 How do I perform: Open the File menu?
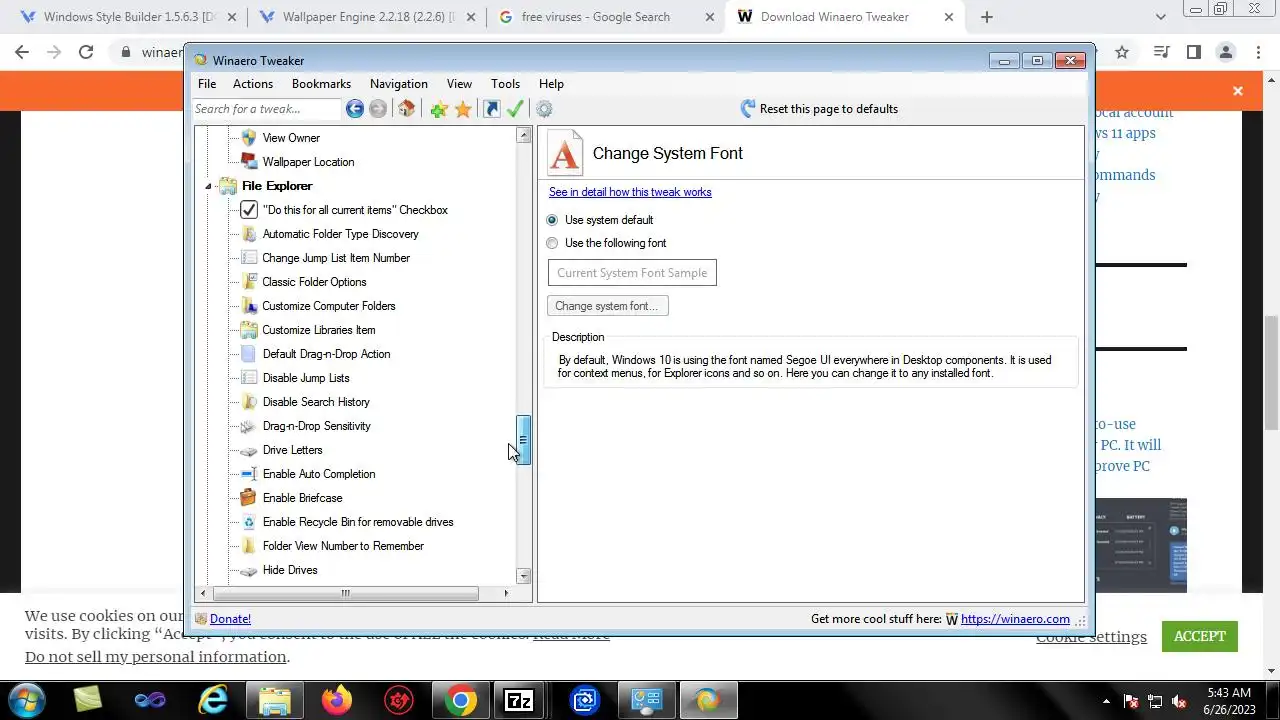pos(207,84)
